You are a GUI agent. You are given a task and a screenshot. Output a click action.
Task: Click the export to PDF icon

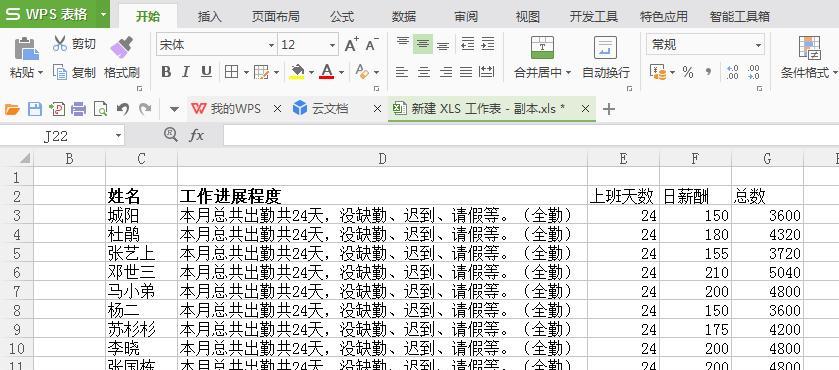pyautogui.click(x=57, y=109)
